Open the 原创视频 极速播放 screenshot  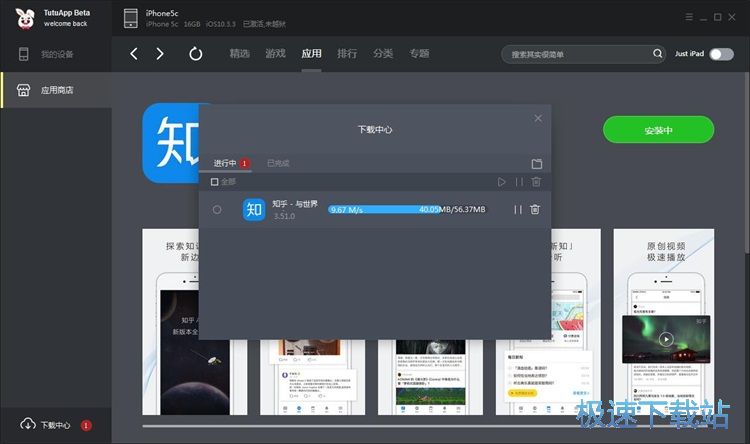click(664, 322)
